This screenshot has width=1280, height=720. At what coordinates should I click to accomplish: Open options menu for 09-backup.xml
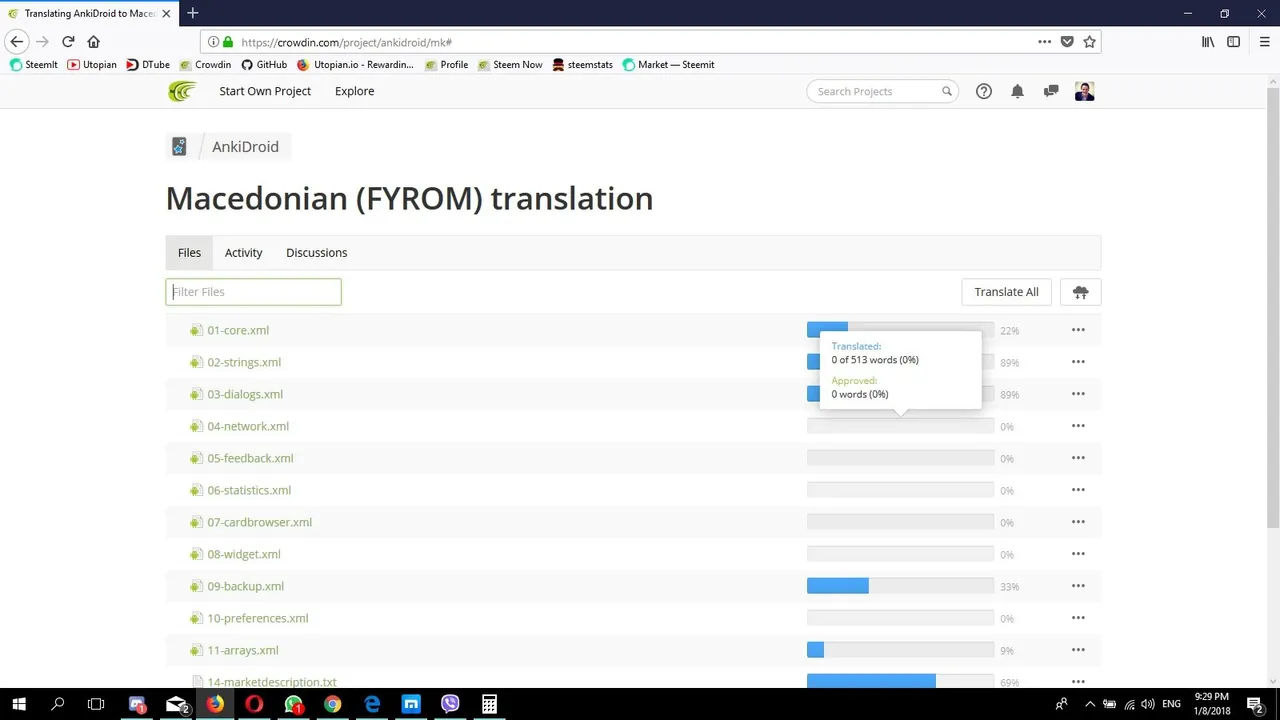pyautogui.click(x=1078, y=586)
